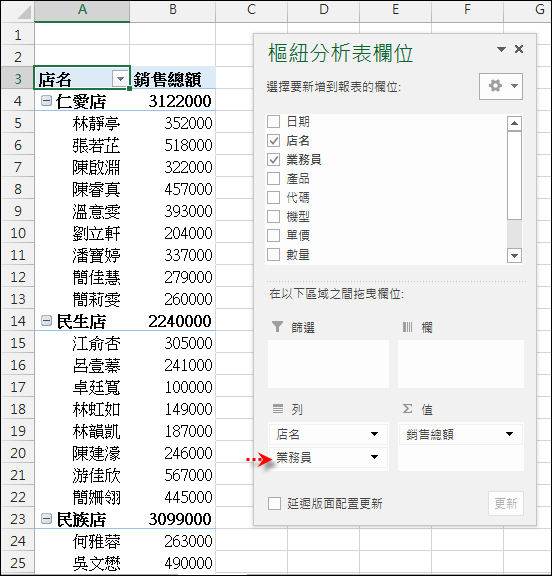Open 店名 dropdown in rows area

pos(374,434)
